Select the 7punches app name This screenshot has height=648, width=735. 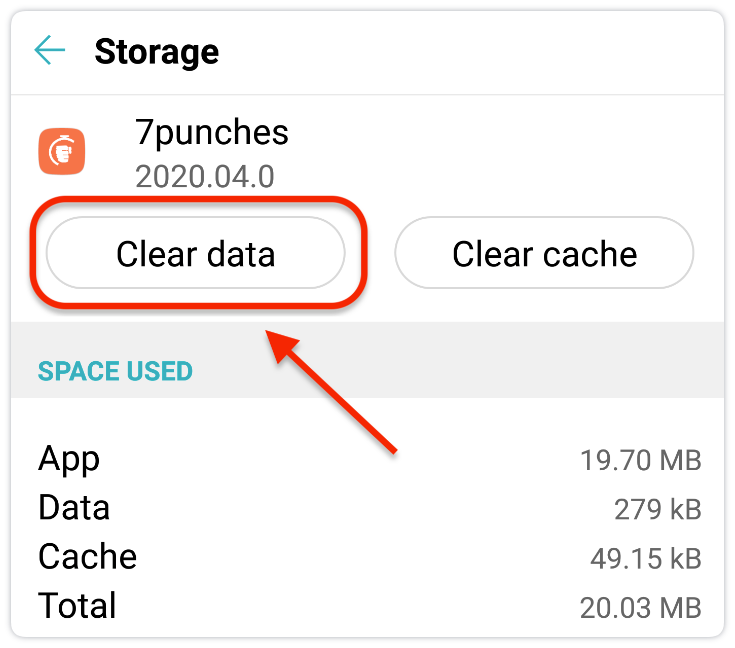[x=211, y=132]
